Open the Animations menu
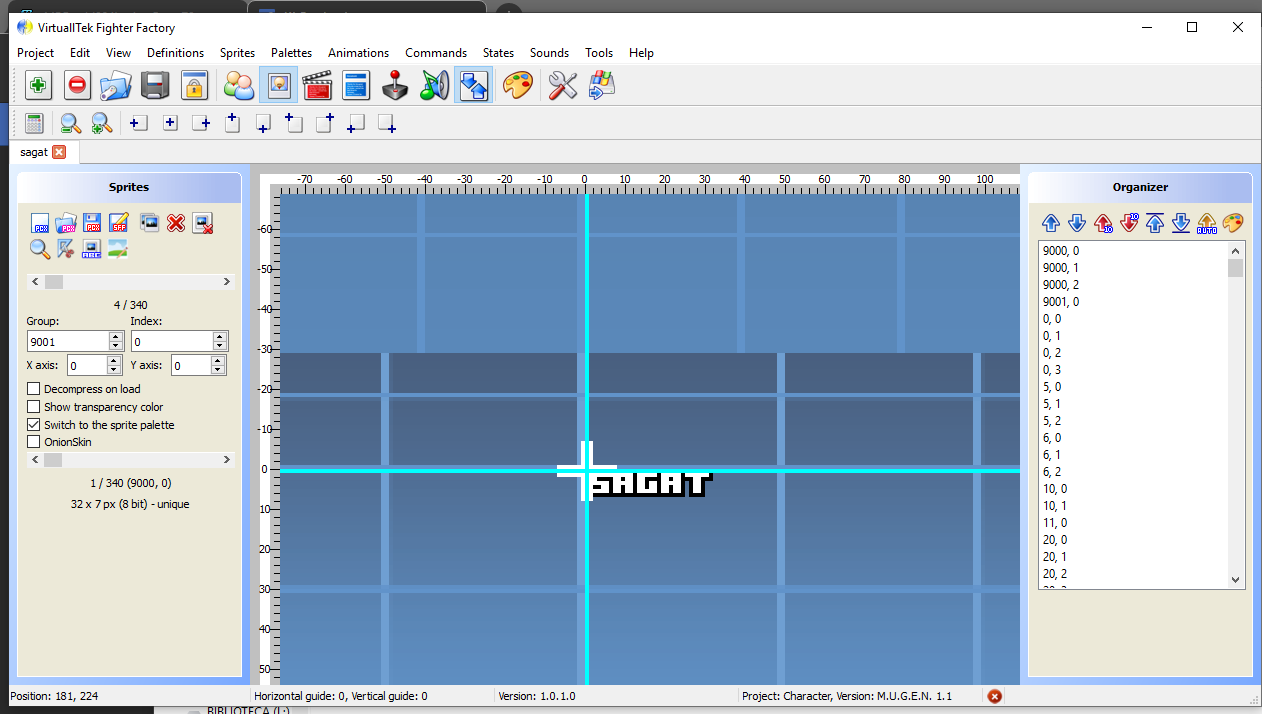The height and width of the screenshot is (714, 1262). pyautogui.click(x=359, y=53)
